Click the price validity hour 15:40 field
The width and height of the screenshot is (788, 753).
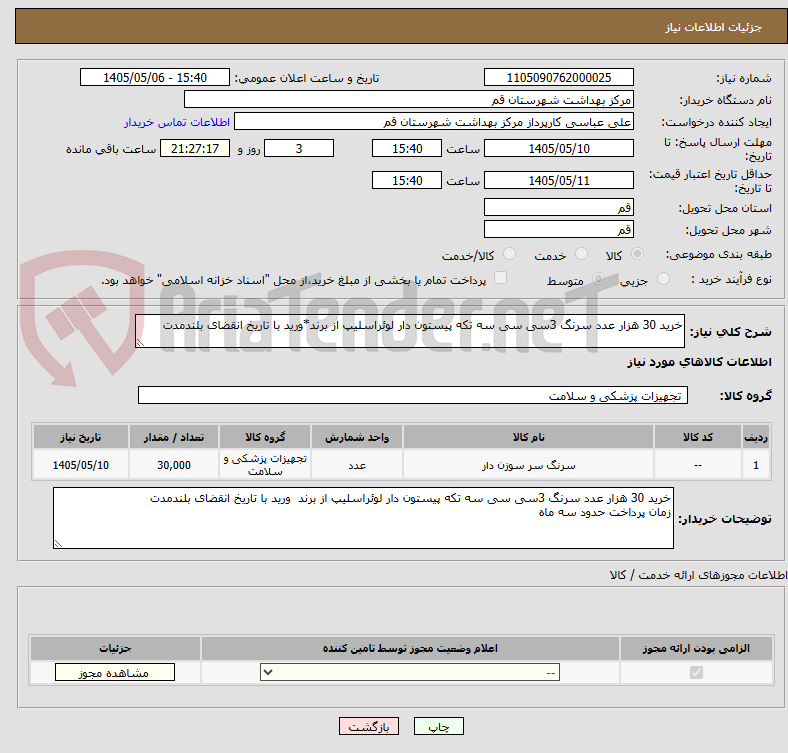pyautogui.click(x=407, y=180)
